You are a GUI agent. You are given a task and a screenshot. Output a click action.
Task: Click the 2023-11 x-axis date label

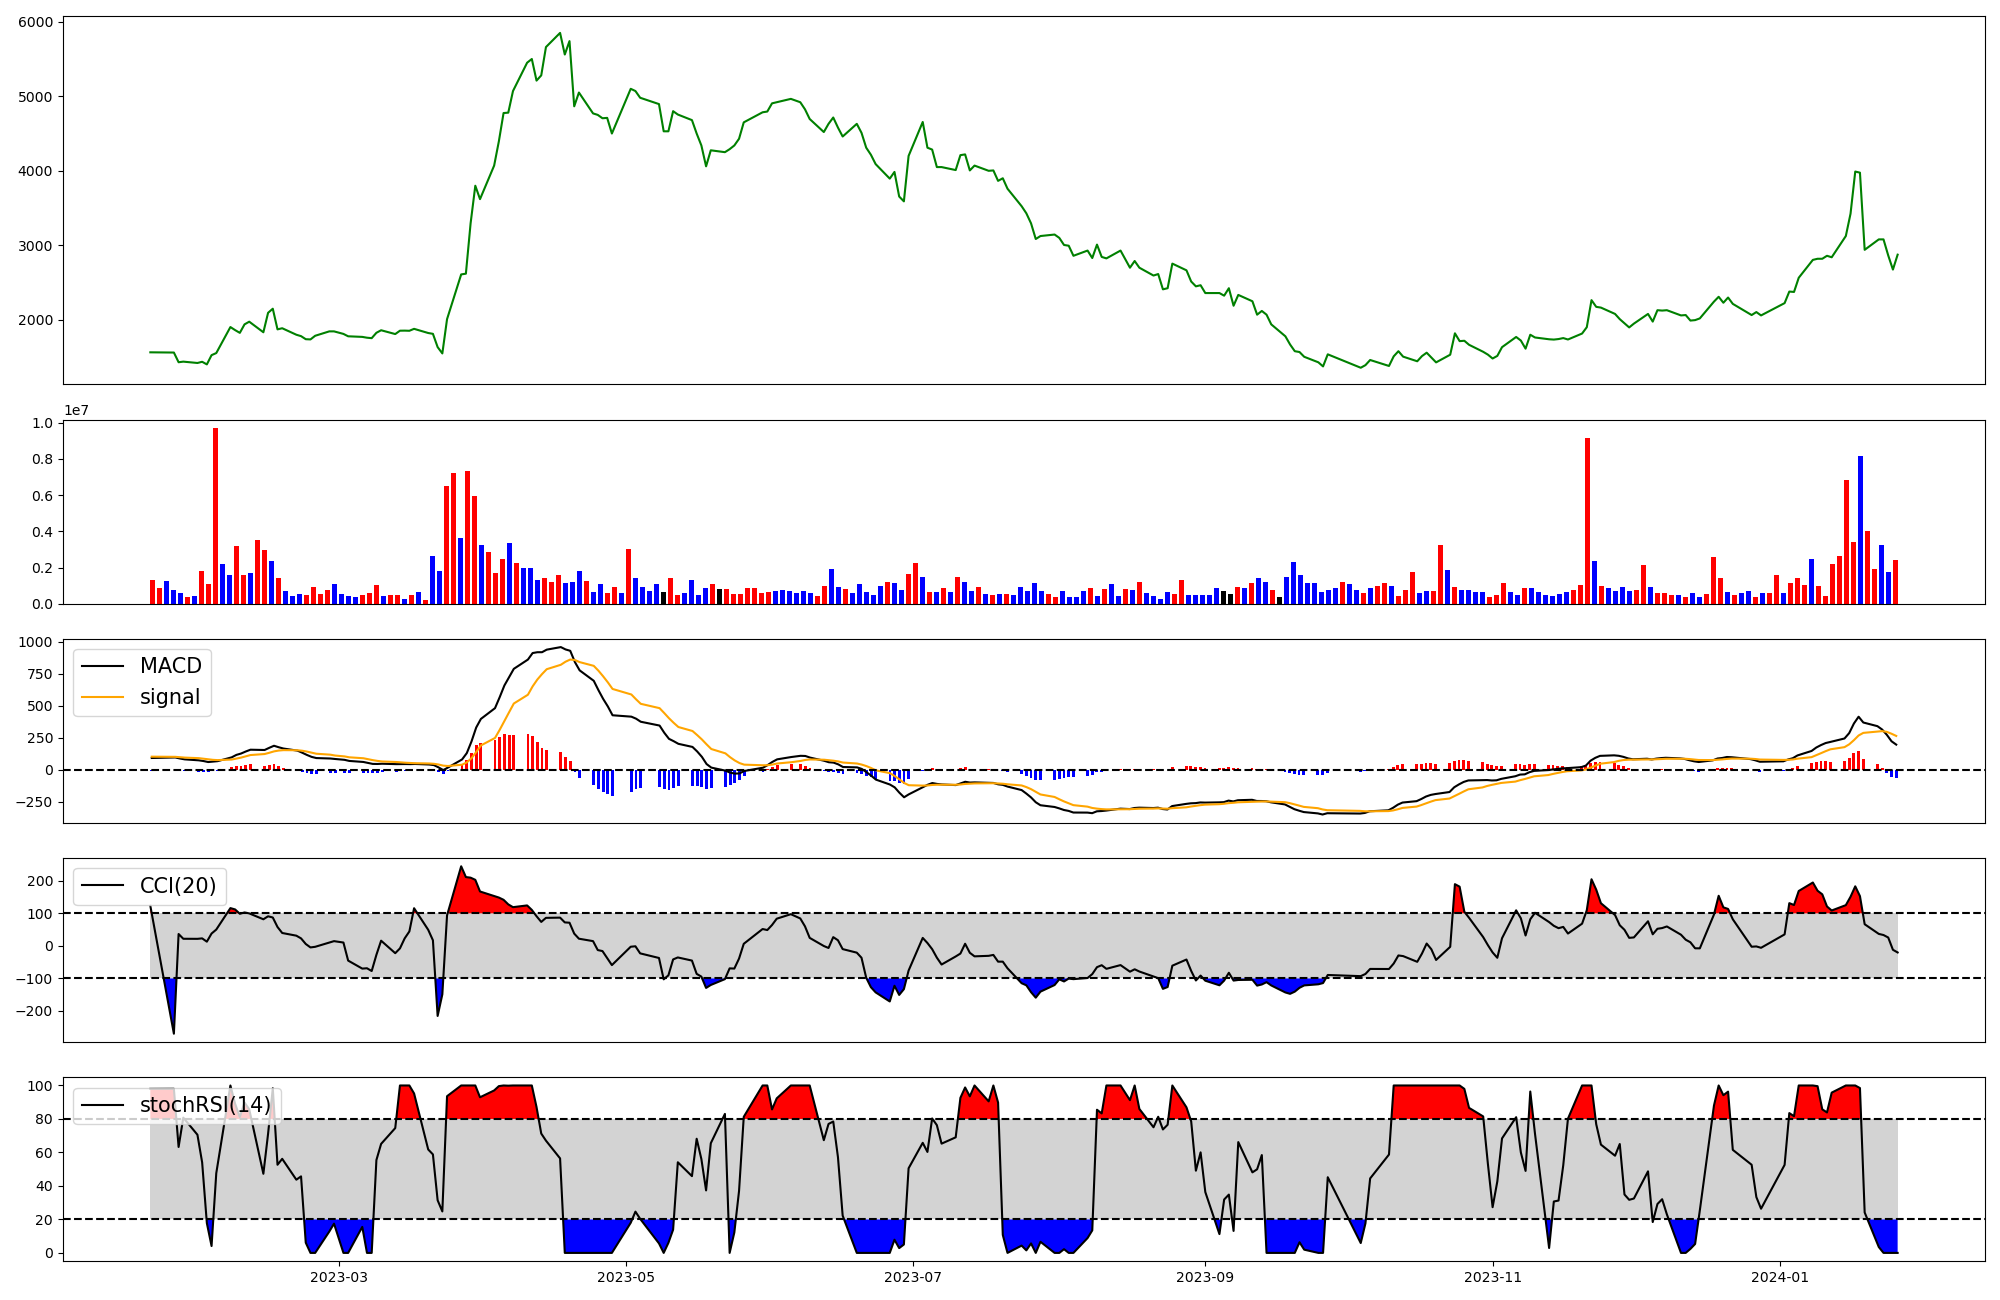point(1493,1277)
